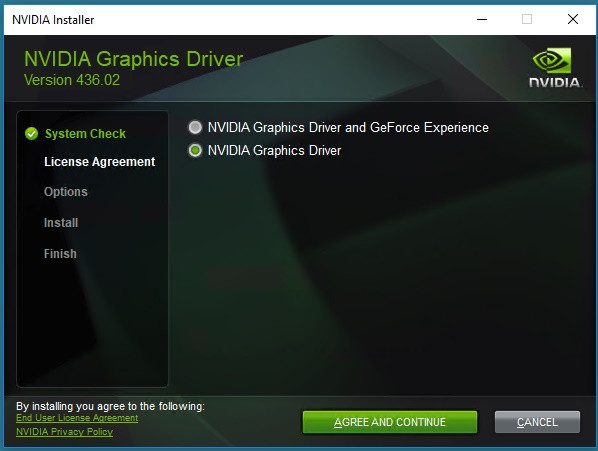This screenshot has width=598, height=451.
Task: Click 'By installing you agree to the following' text
Action: tap(110, 406)
